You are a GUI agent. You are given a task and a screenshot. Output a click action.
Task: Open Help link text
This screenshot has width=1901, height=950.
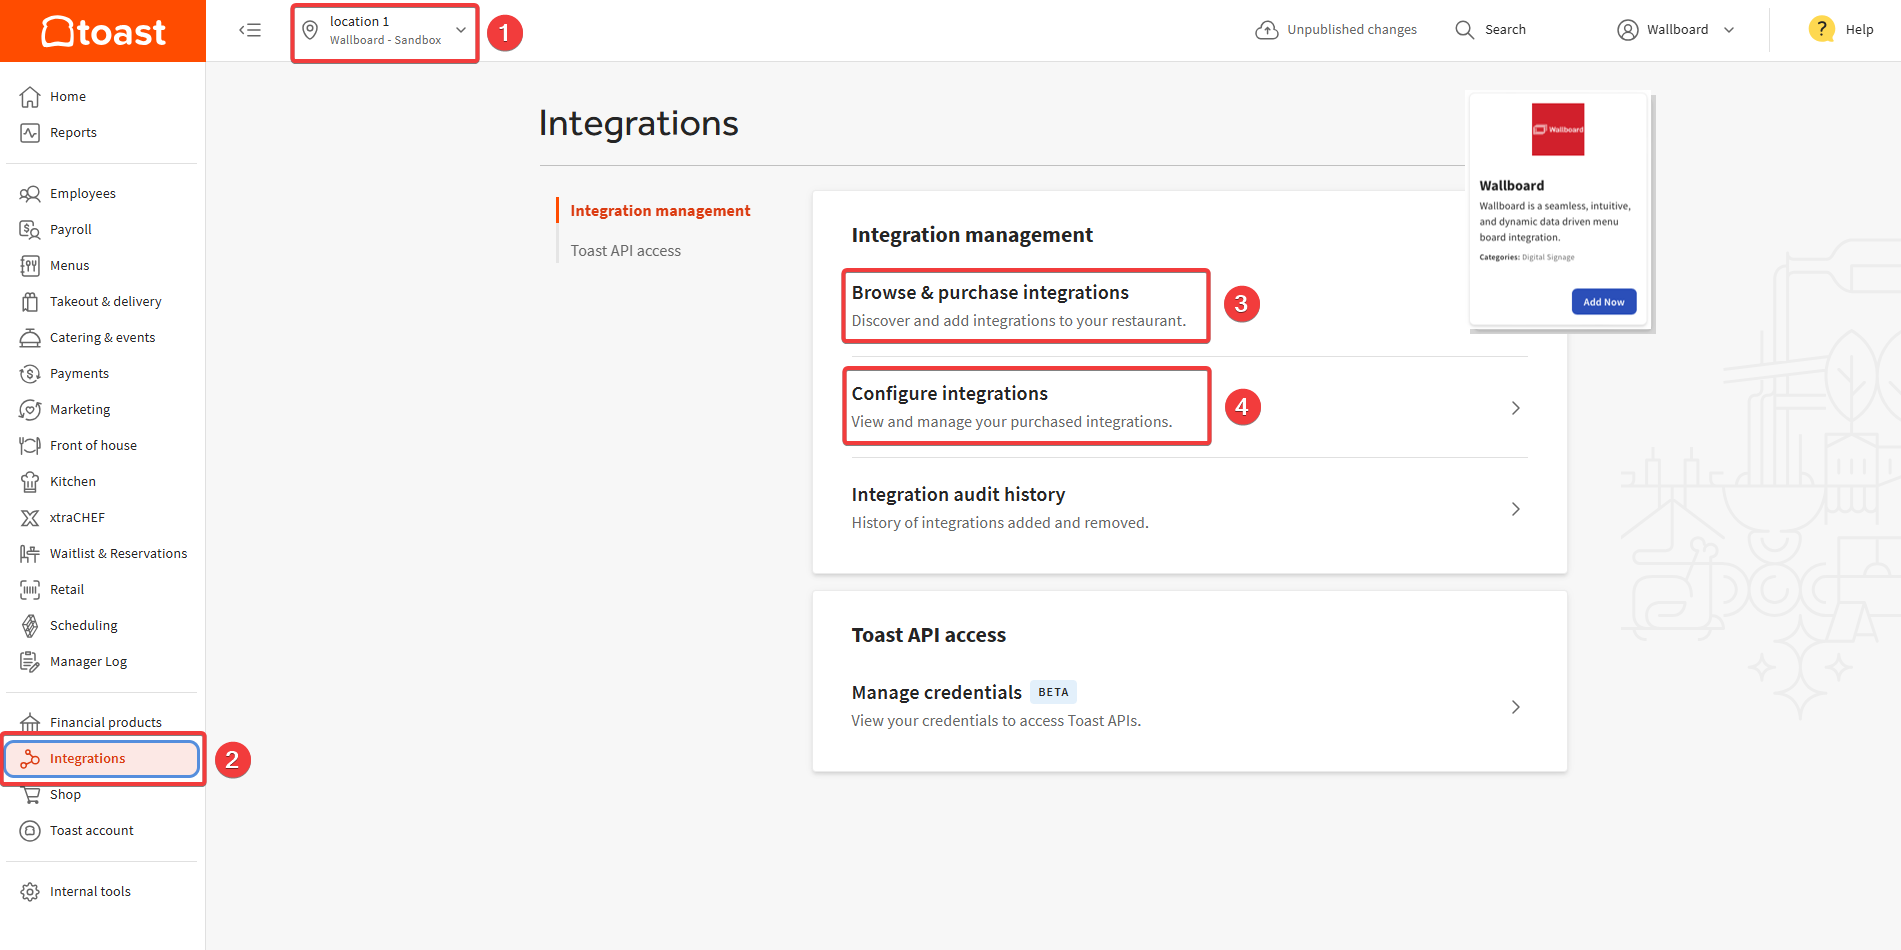pyautogui.click(x=1859, y=30)
